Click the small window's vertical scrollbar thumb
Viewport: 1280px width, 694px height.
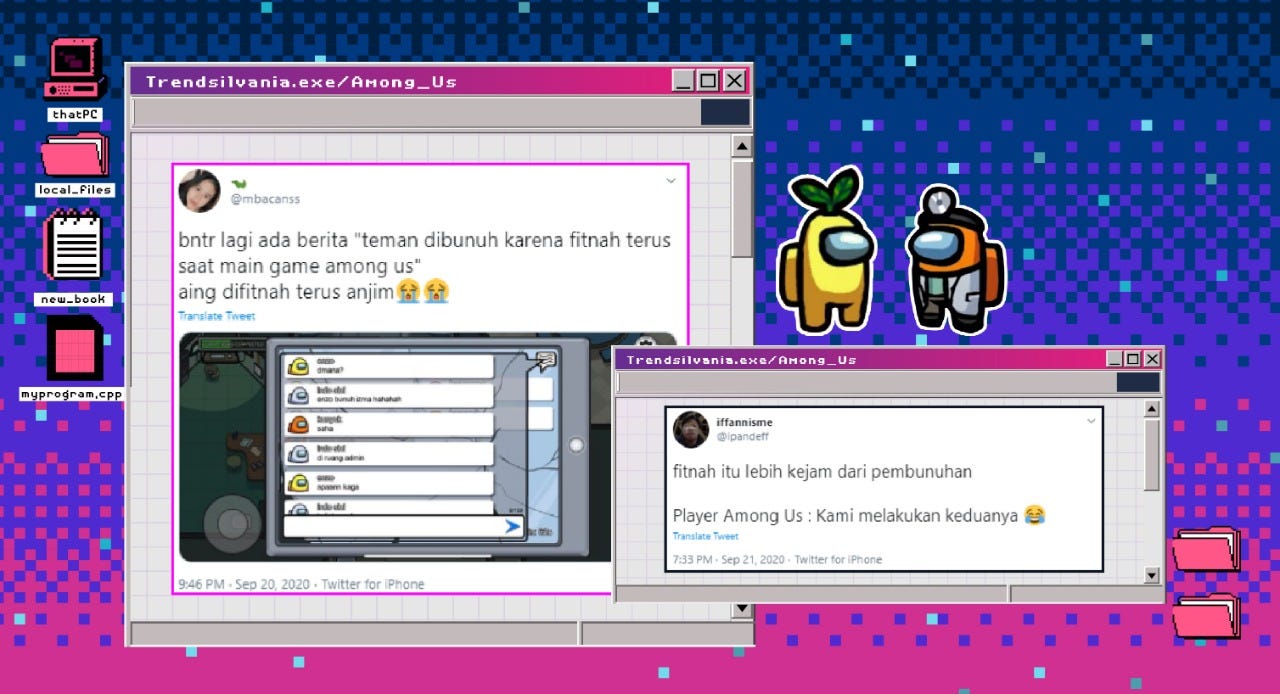click(x=1151, y=455)
